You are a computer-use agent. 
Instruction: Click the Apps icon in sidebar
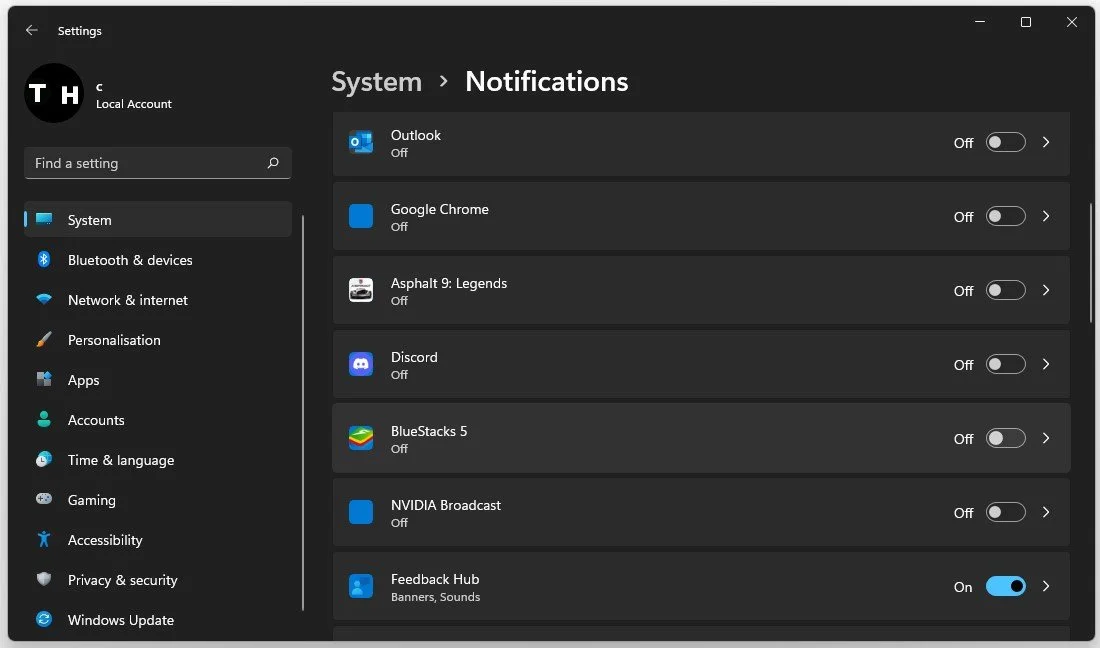tap(43, 379)
